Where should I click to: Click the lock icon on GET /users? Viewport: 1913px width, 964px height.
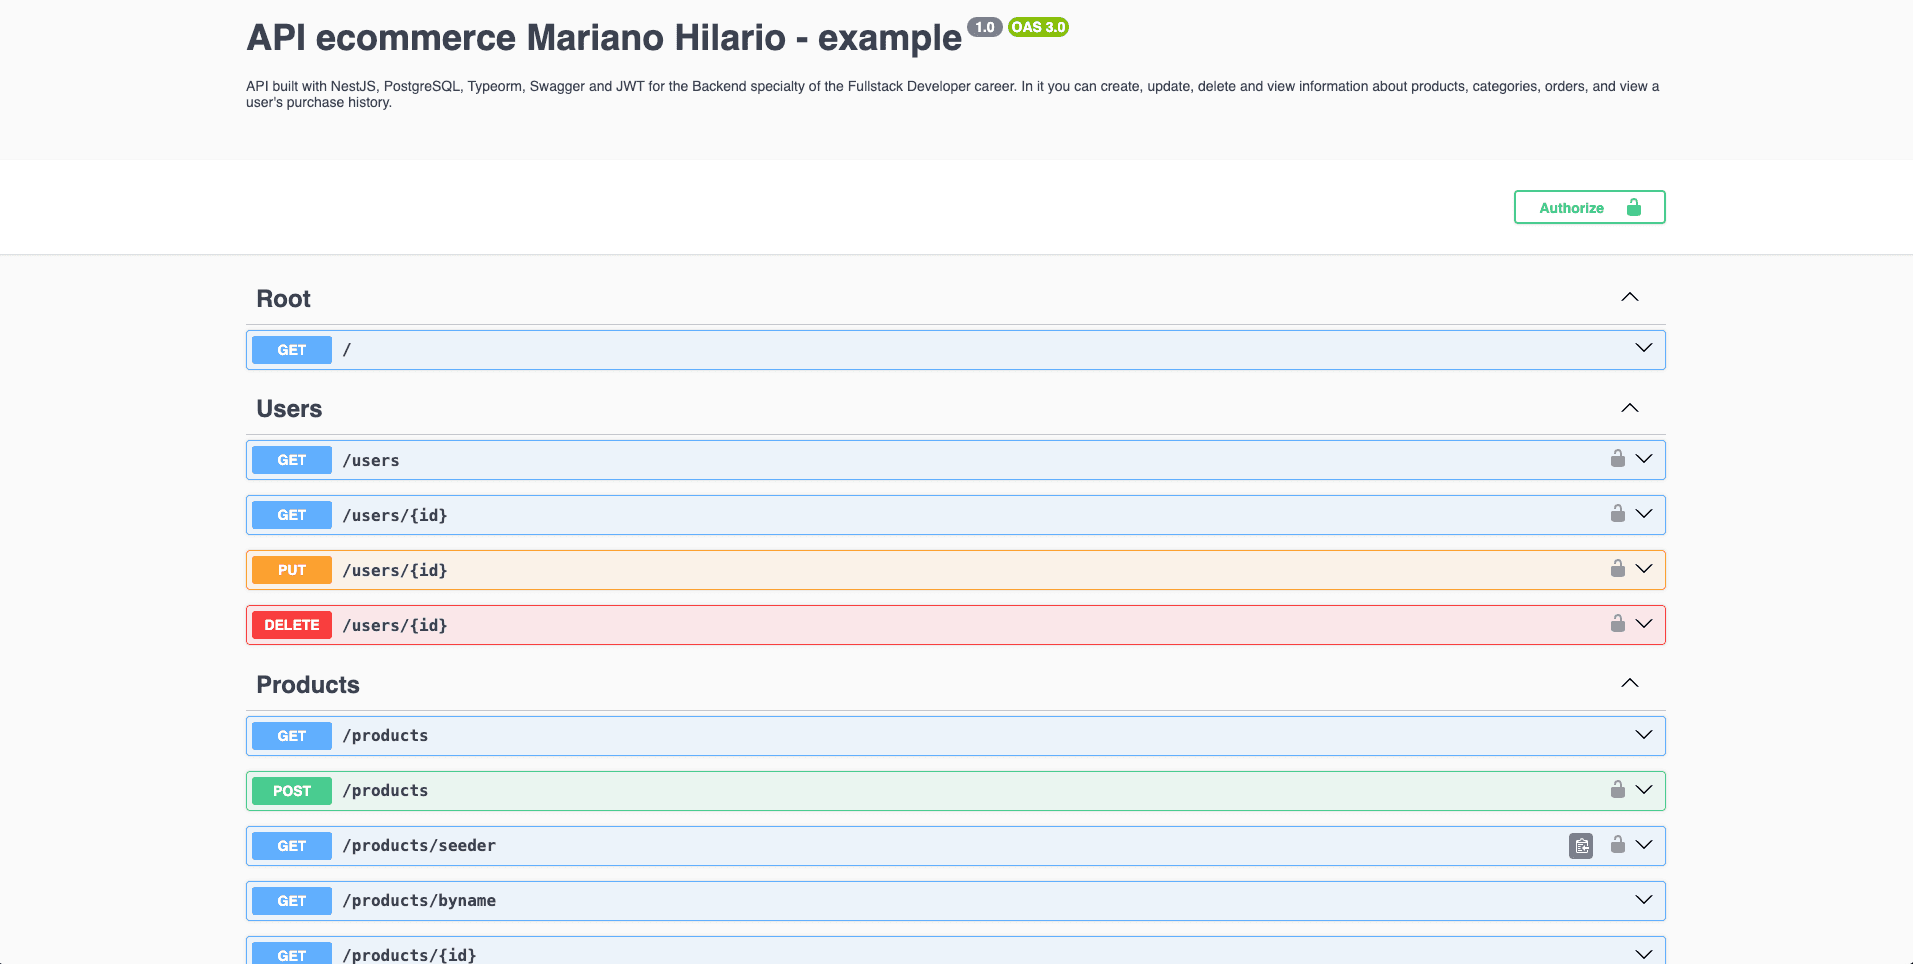1617,459
